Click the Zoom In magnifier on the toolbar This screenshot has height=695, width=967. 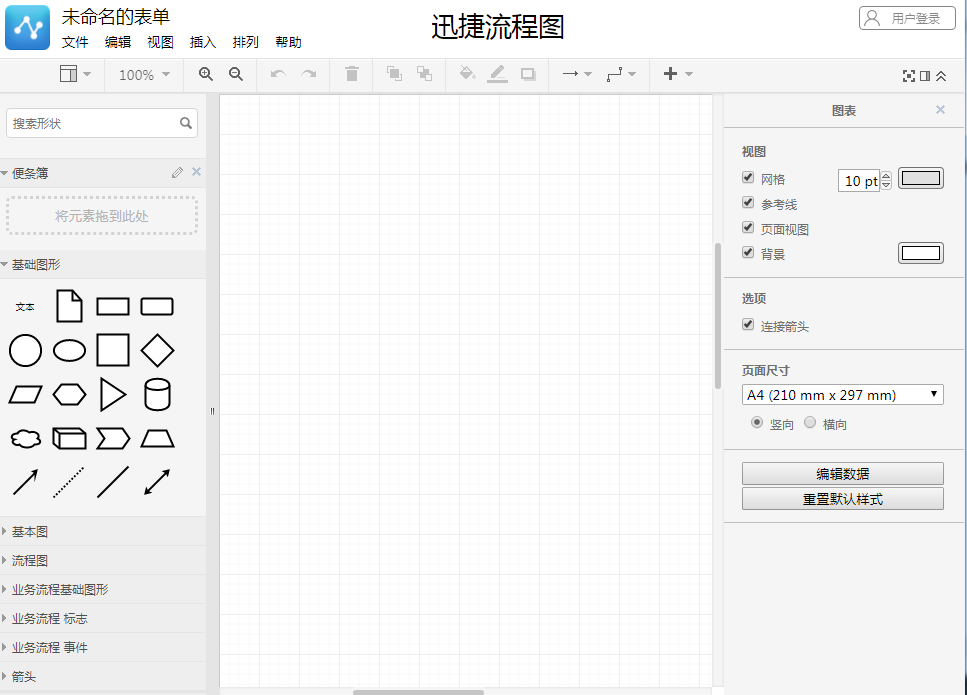[206, 74]
